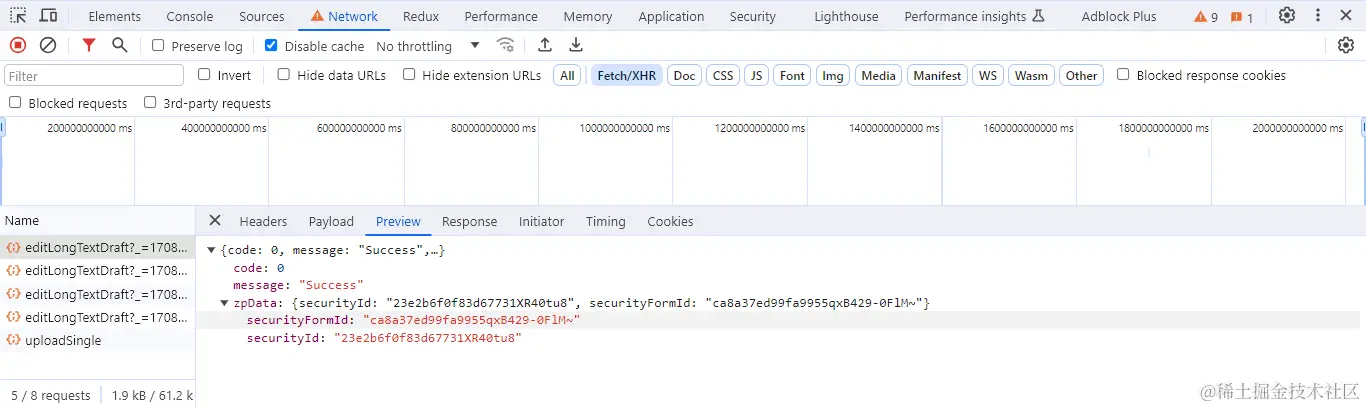This screenshot has width=1366, height=408.
Task: Close the DevTools panel
Action: click(x=1346, y=16)
